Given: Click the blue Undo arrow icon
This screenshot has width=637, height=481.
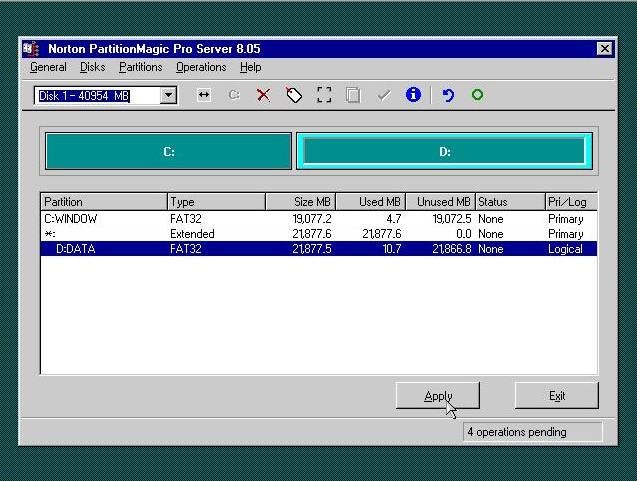Looking at the screenshot, I should (448, 95).
